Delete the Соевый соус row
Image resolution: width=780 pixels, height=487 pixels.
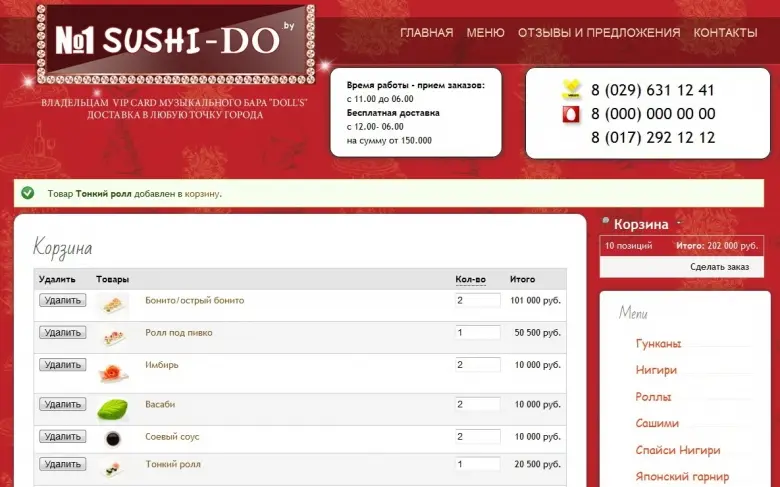pos(63,436)
